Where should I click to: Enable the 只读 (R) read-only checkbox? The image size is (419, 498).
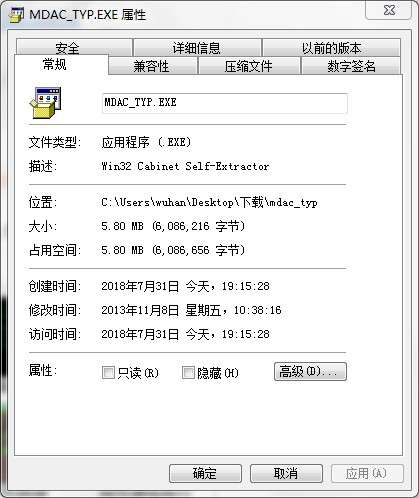click(x=108, y=372)
